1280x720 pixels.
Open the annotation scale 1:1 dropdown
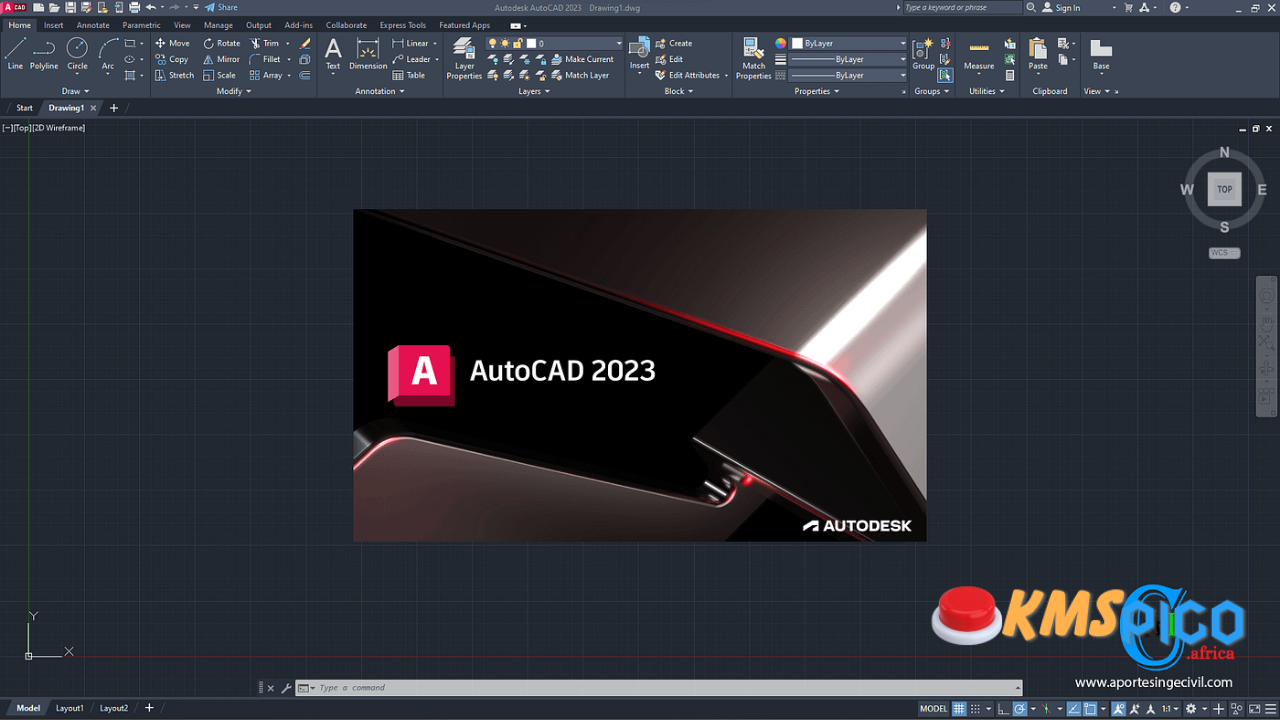1169,708
